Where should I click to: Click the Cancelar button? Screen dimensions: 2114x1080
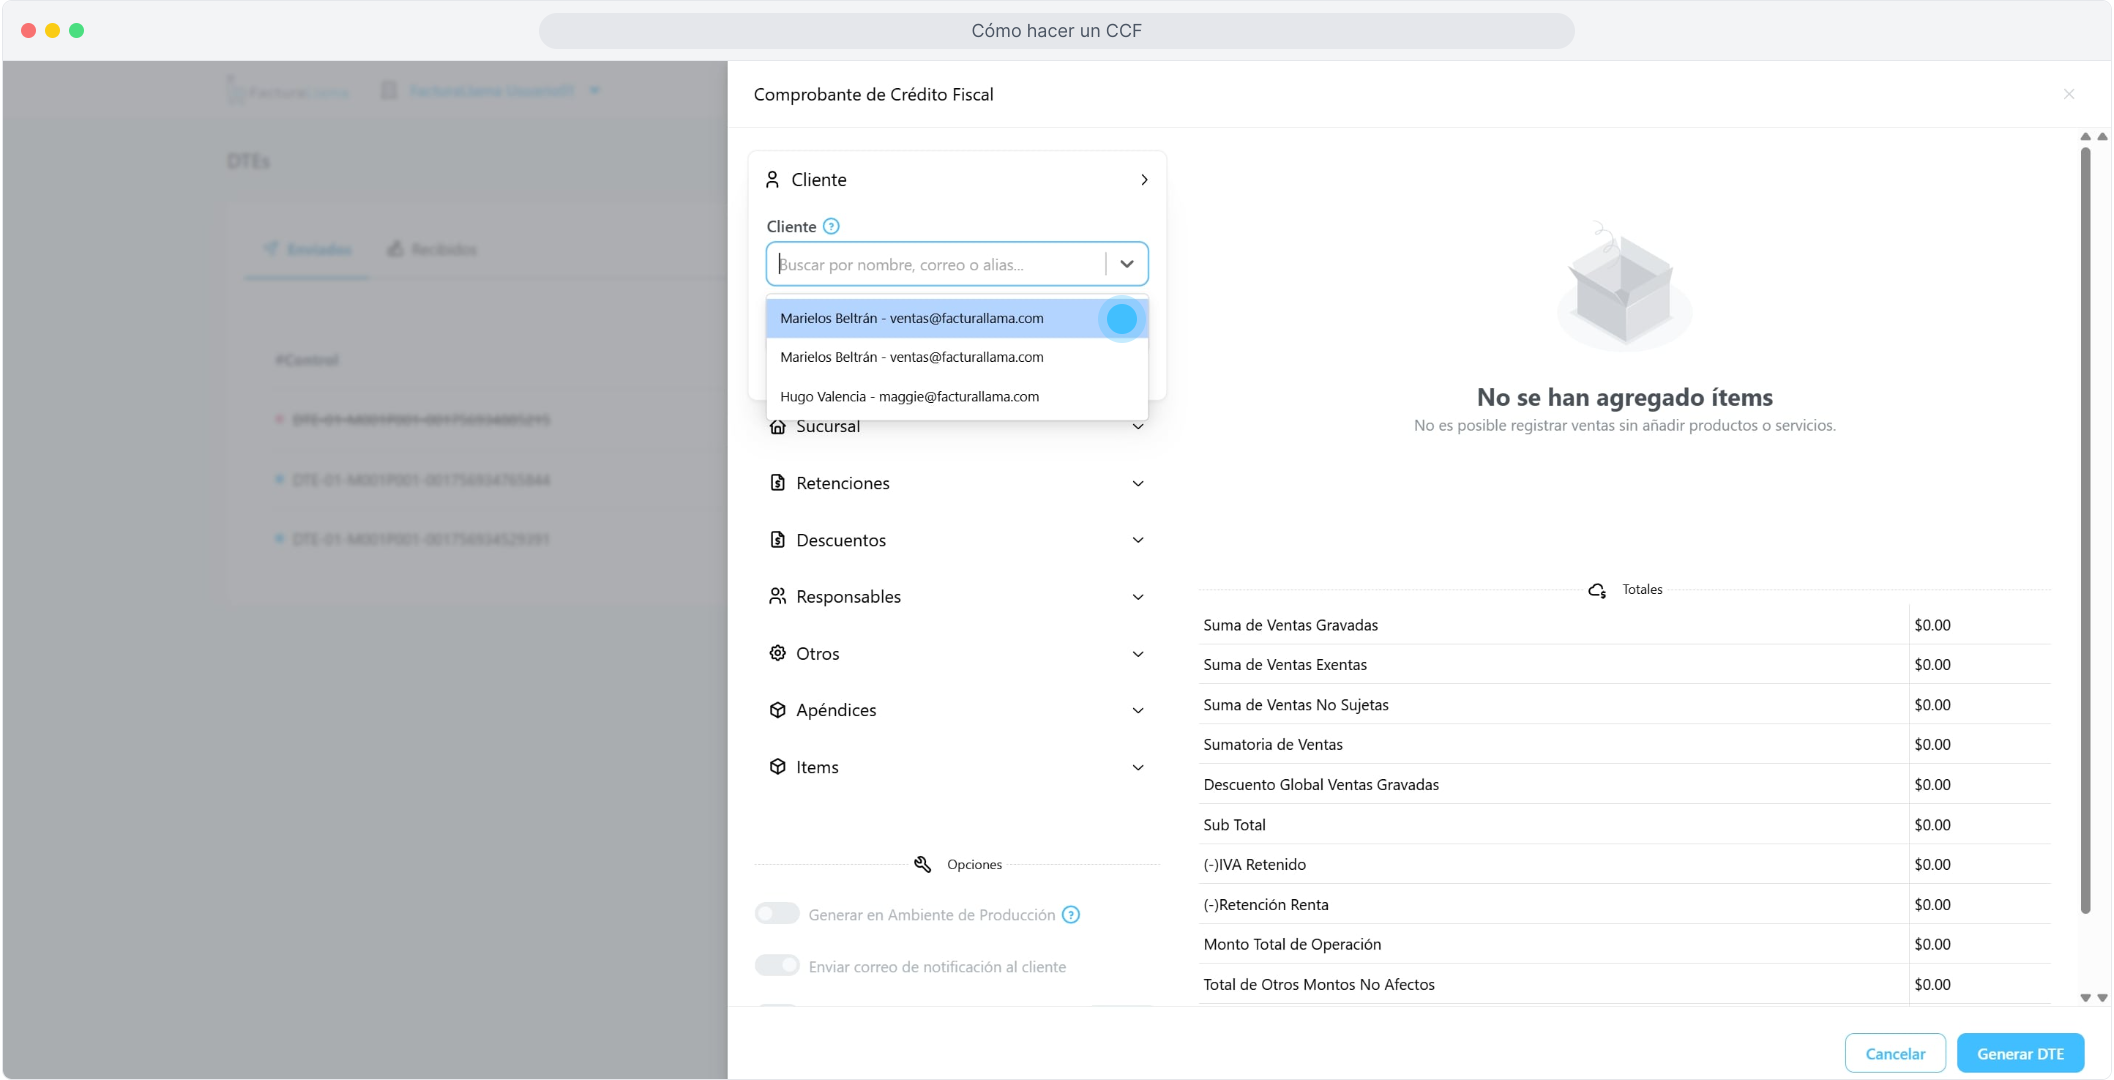pos(1894,1053)
